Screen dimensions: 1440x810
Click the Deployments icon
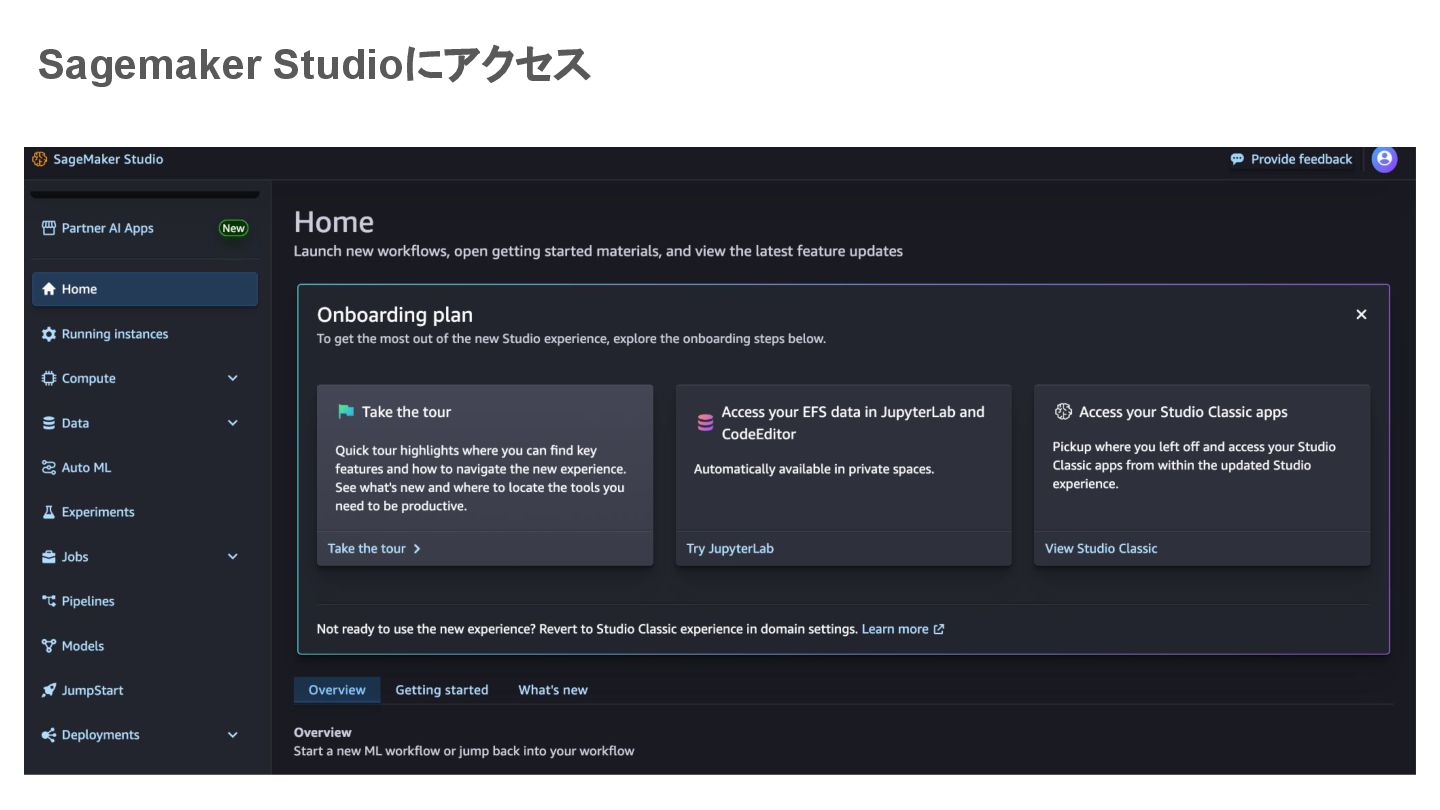(x=48, y=735)
